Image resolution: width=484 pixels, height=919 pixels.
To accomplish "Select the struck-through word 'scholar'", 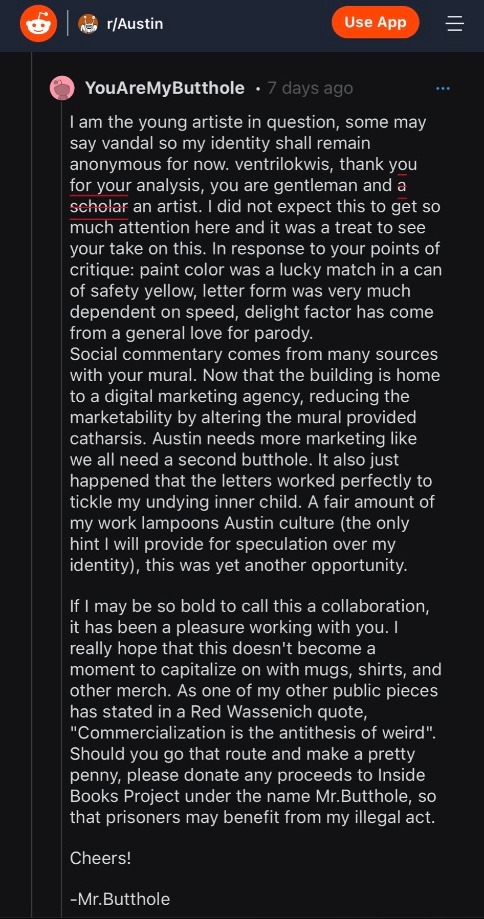I will pyautogui.click(x=98, y=207).
